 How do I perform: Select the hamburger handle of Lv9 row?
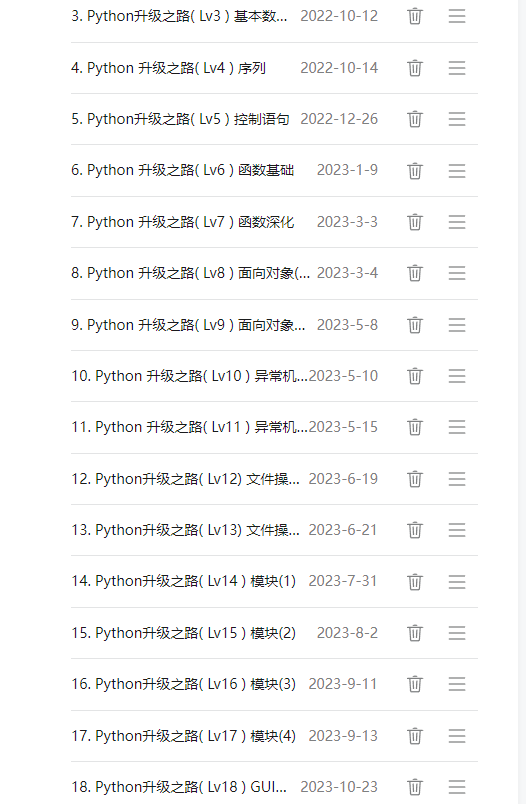(x=457, y=325)
